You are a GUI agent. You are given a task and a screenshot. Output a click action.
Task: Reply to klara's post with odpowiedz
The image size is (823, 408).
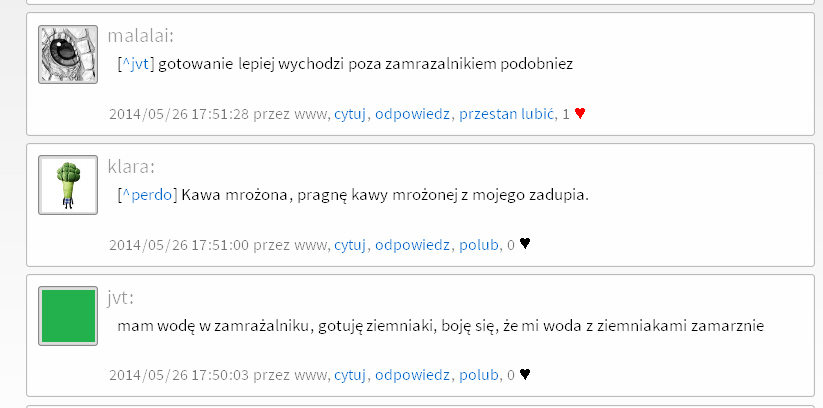coord(412,245)
